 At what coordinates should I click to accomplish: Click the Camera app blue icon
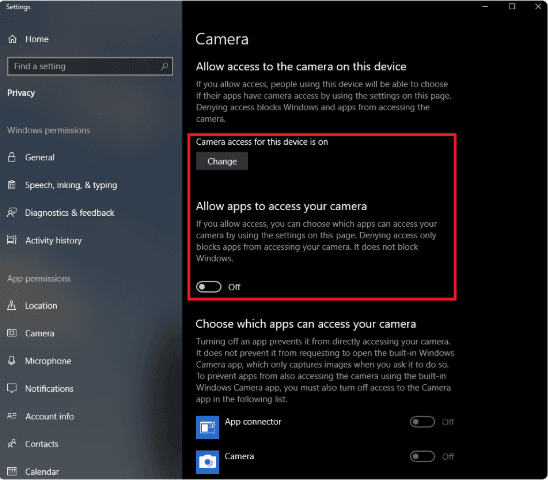pyautogui.click(x=207, y=462)
